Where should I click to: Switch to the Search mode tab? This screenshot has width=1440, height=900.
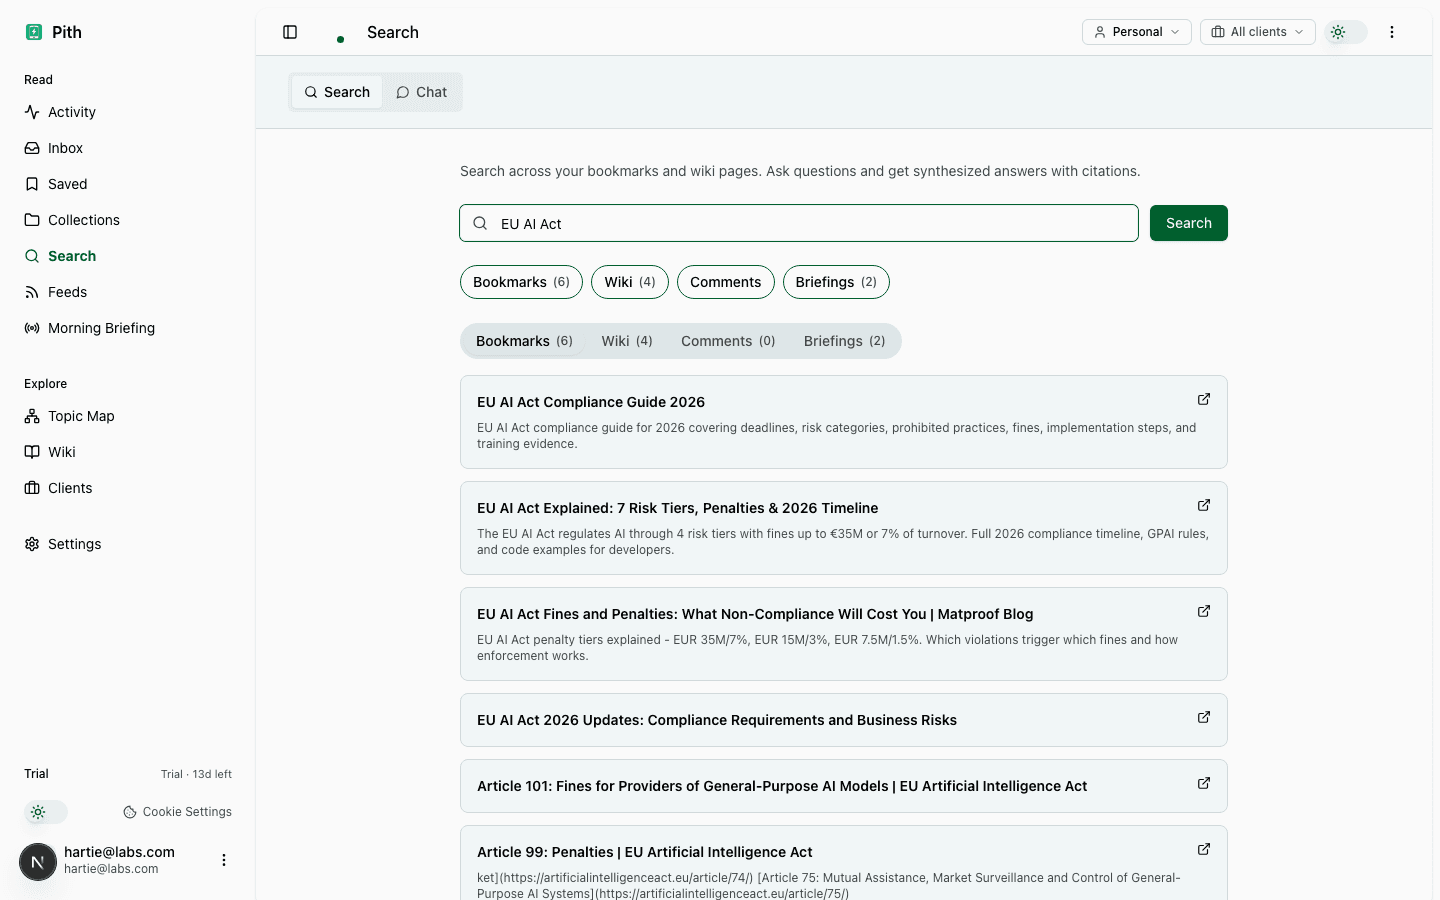[x=337, y=92]
